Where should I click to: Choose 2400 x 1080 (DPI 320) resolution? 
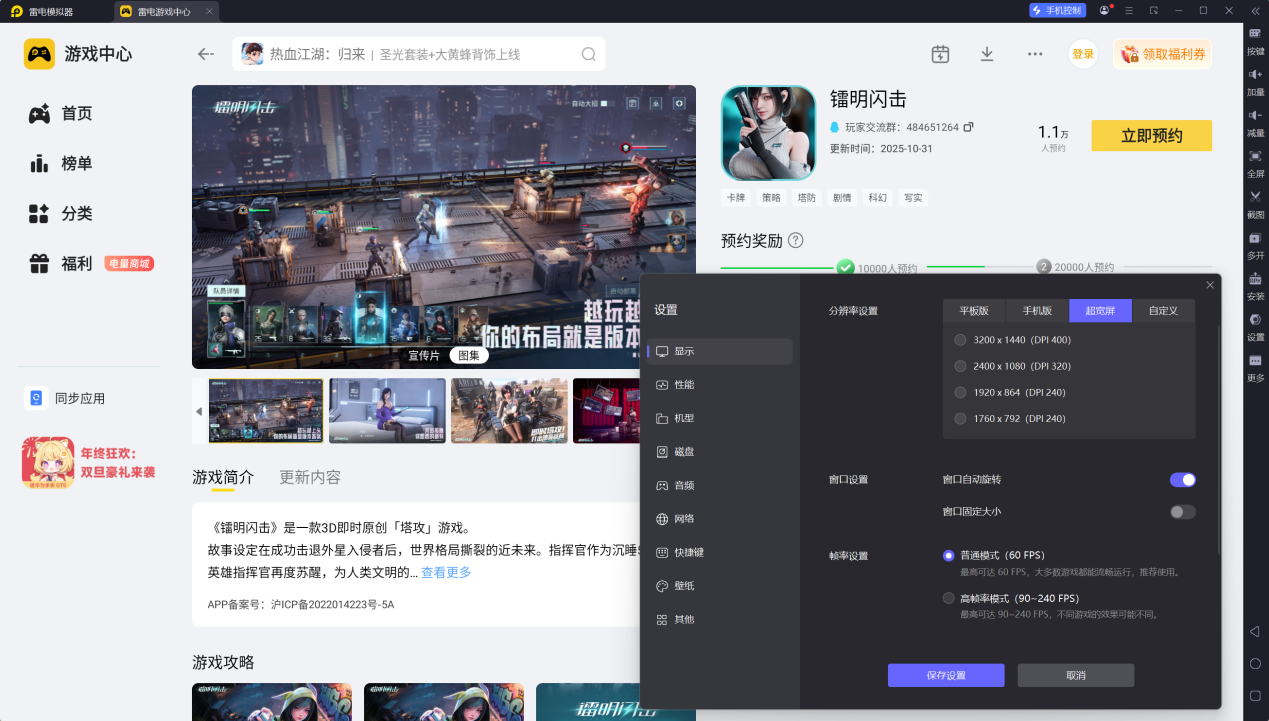click(960, 366)
